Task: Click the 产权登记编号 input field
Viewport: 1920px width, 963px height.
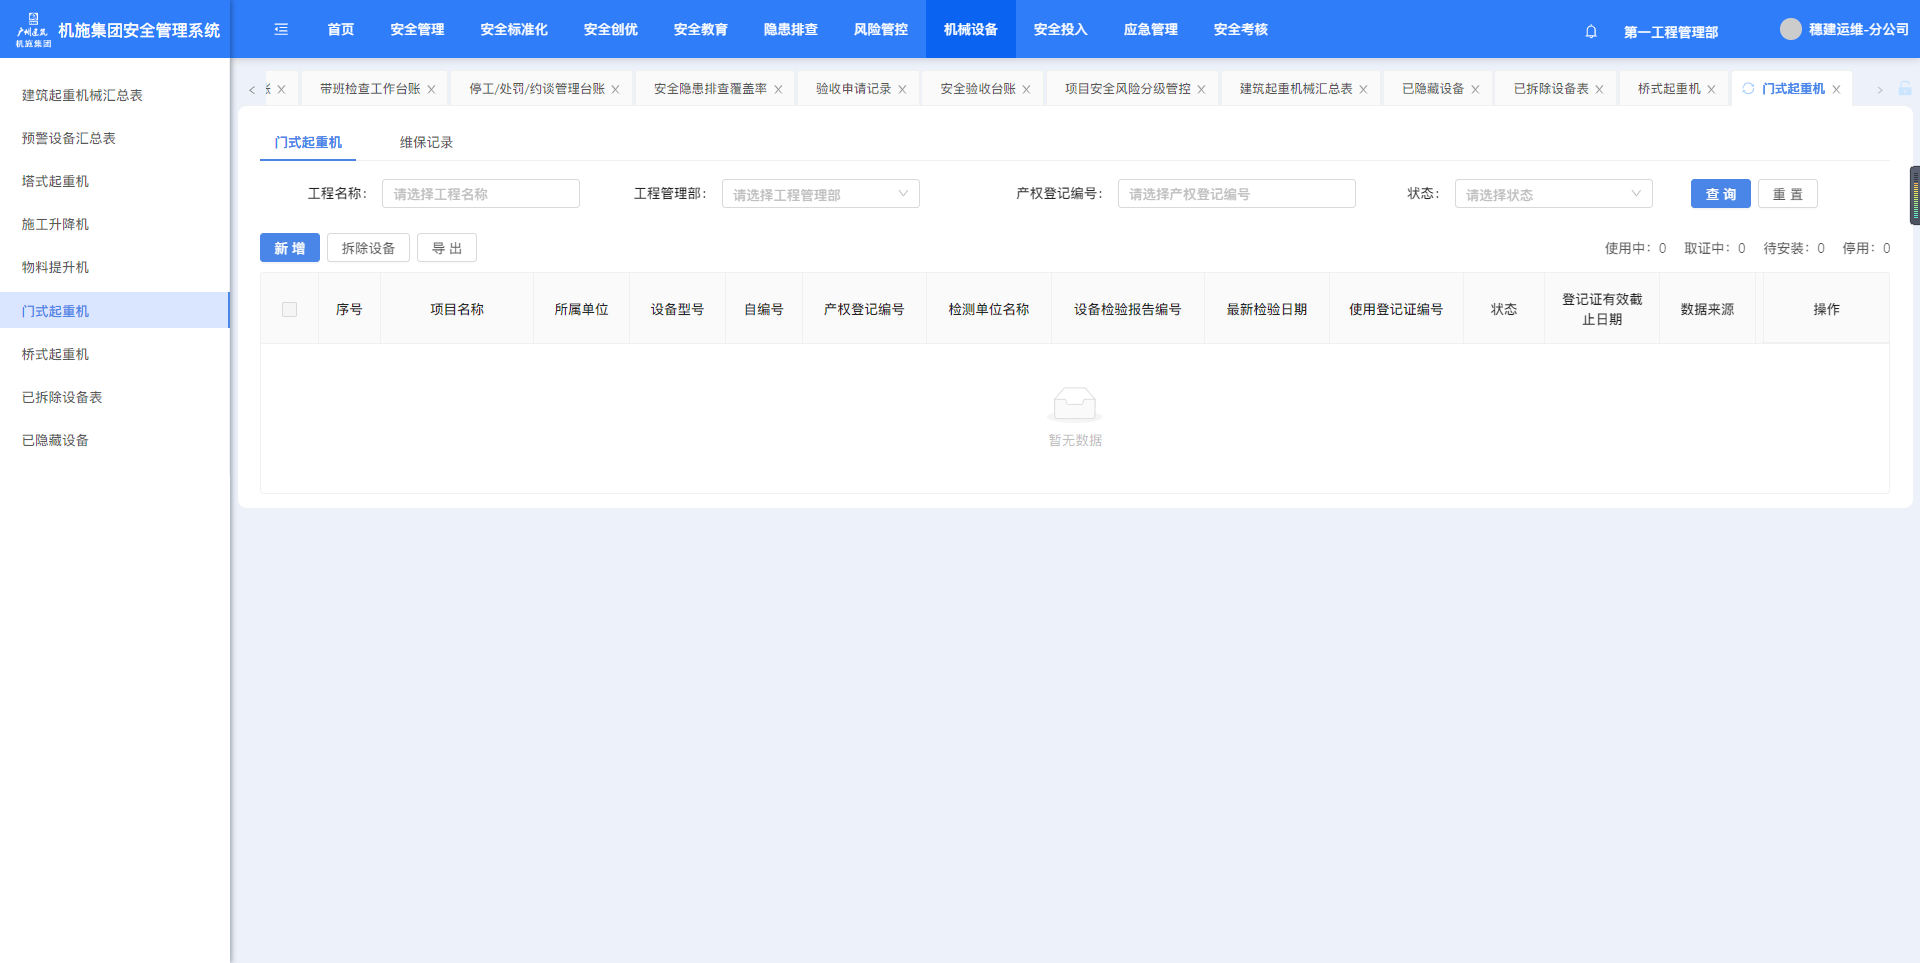Action: 1236,194
